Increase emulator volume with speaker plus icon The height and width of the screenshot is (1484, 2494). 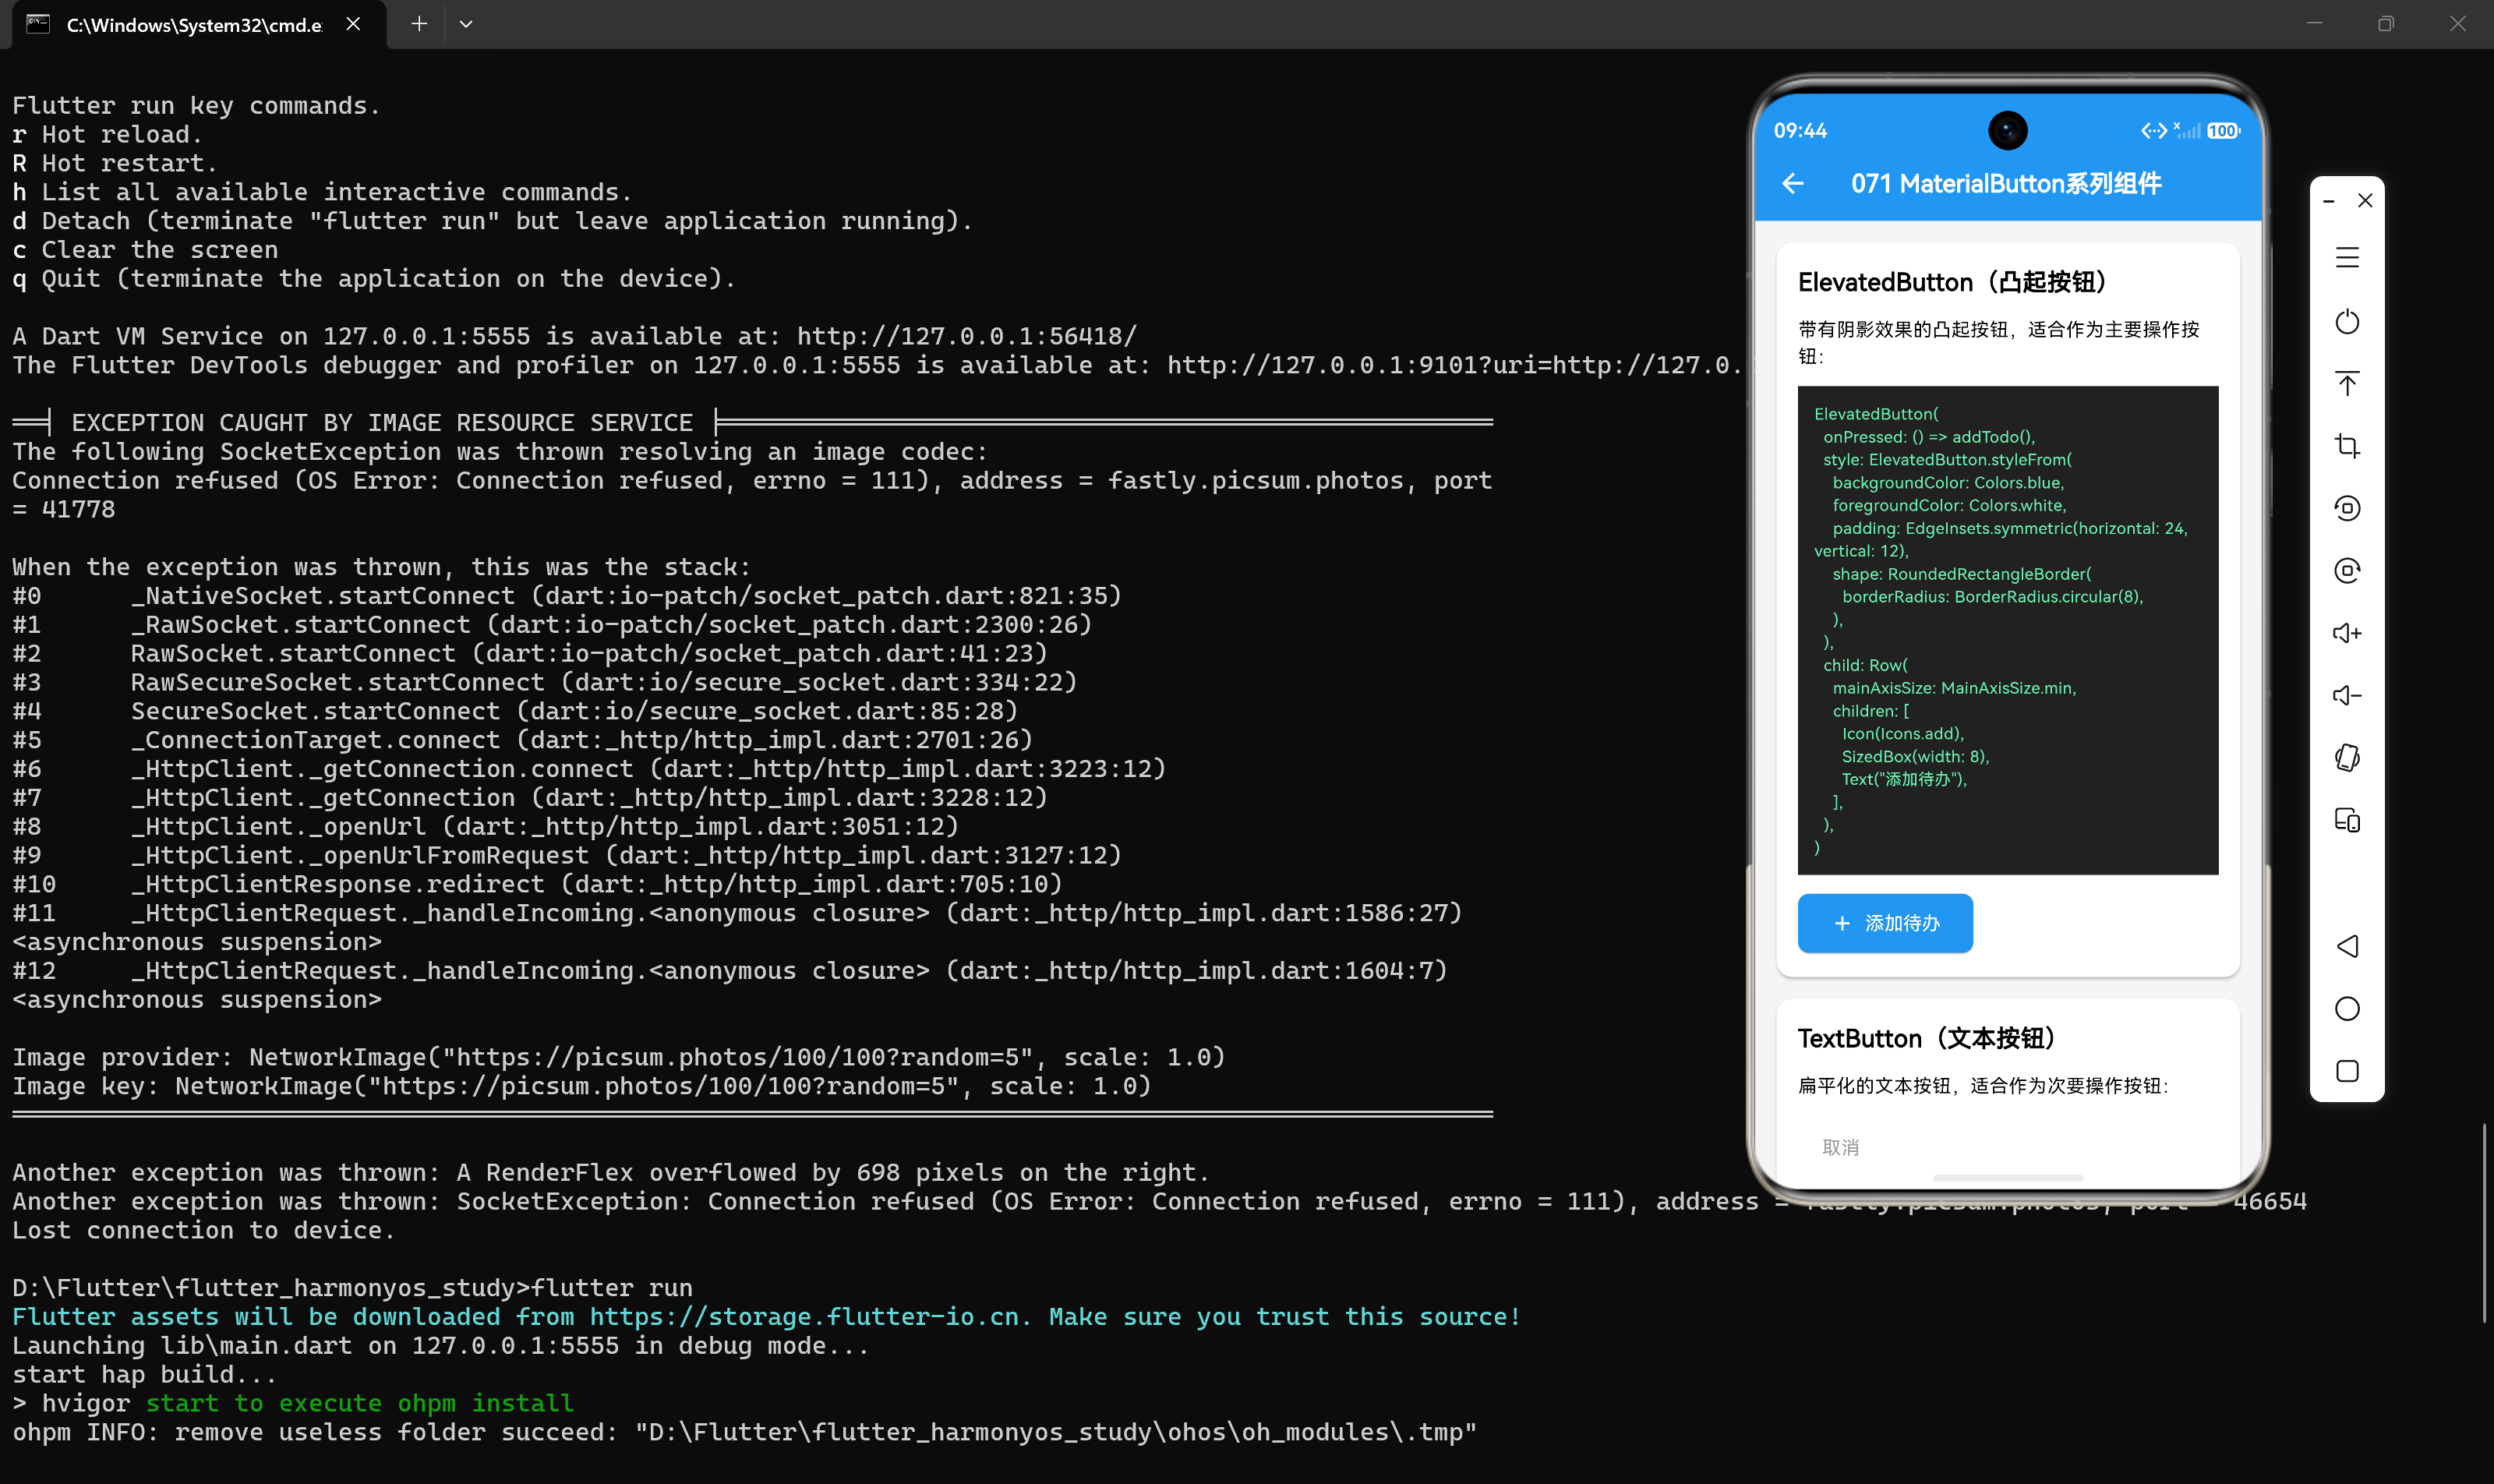point(2347,633)
